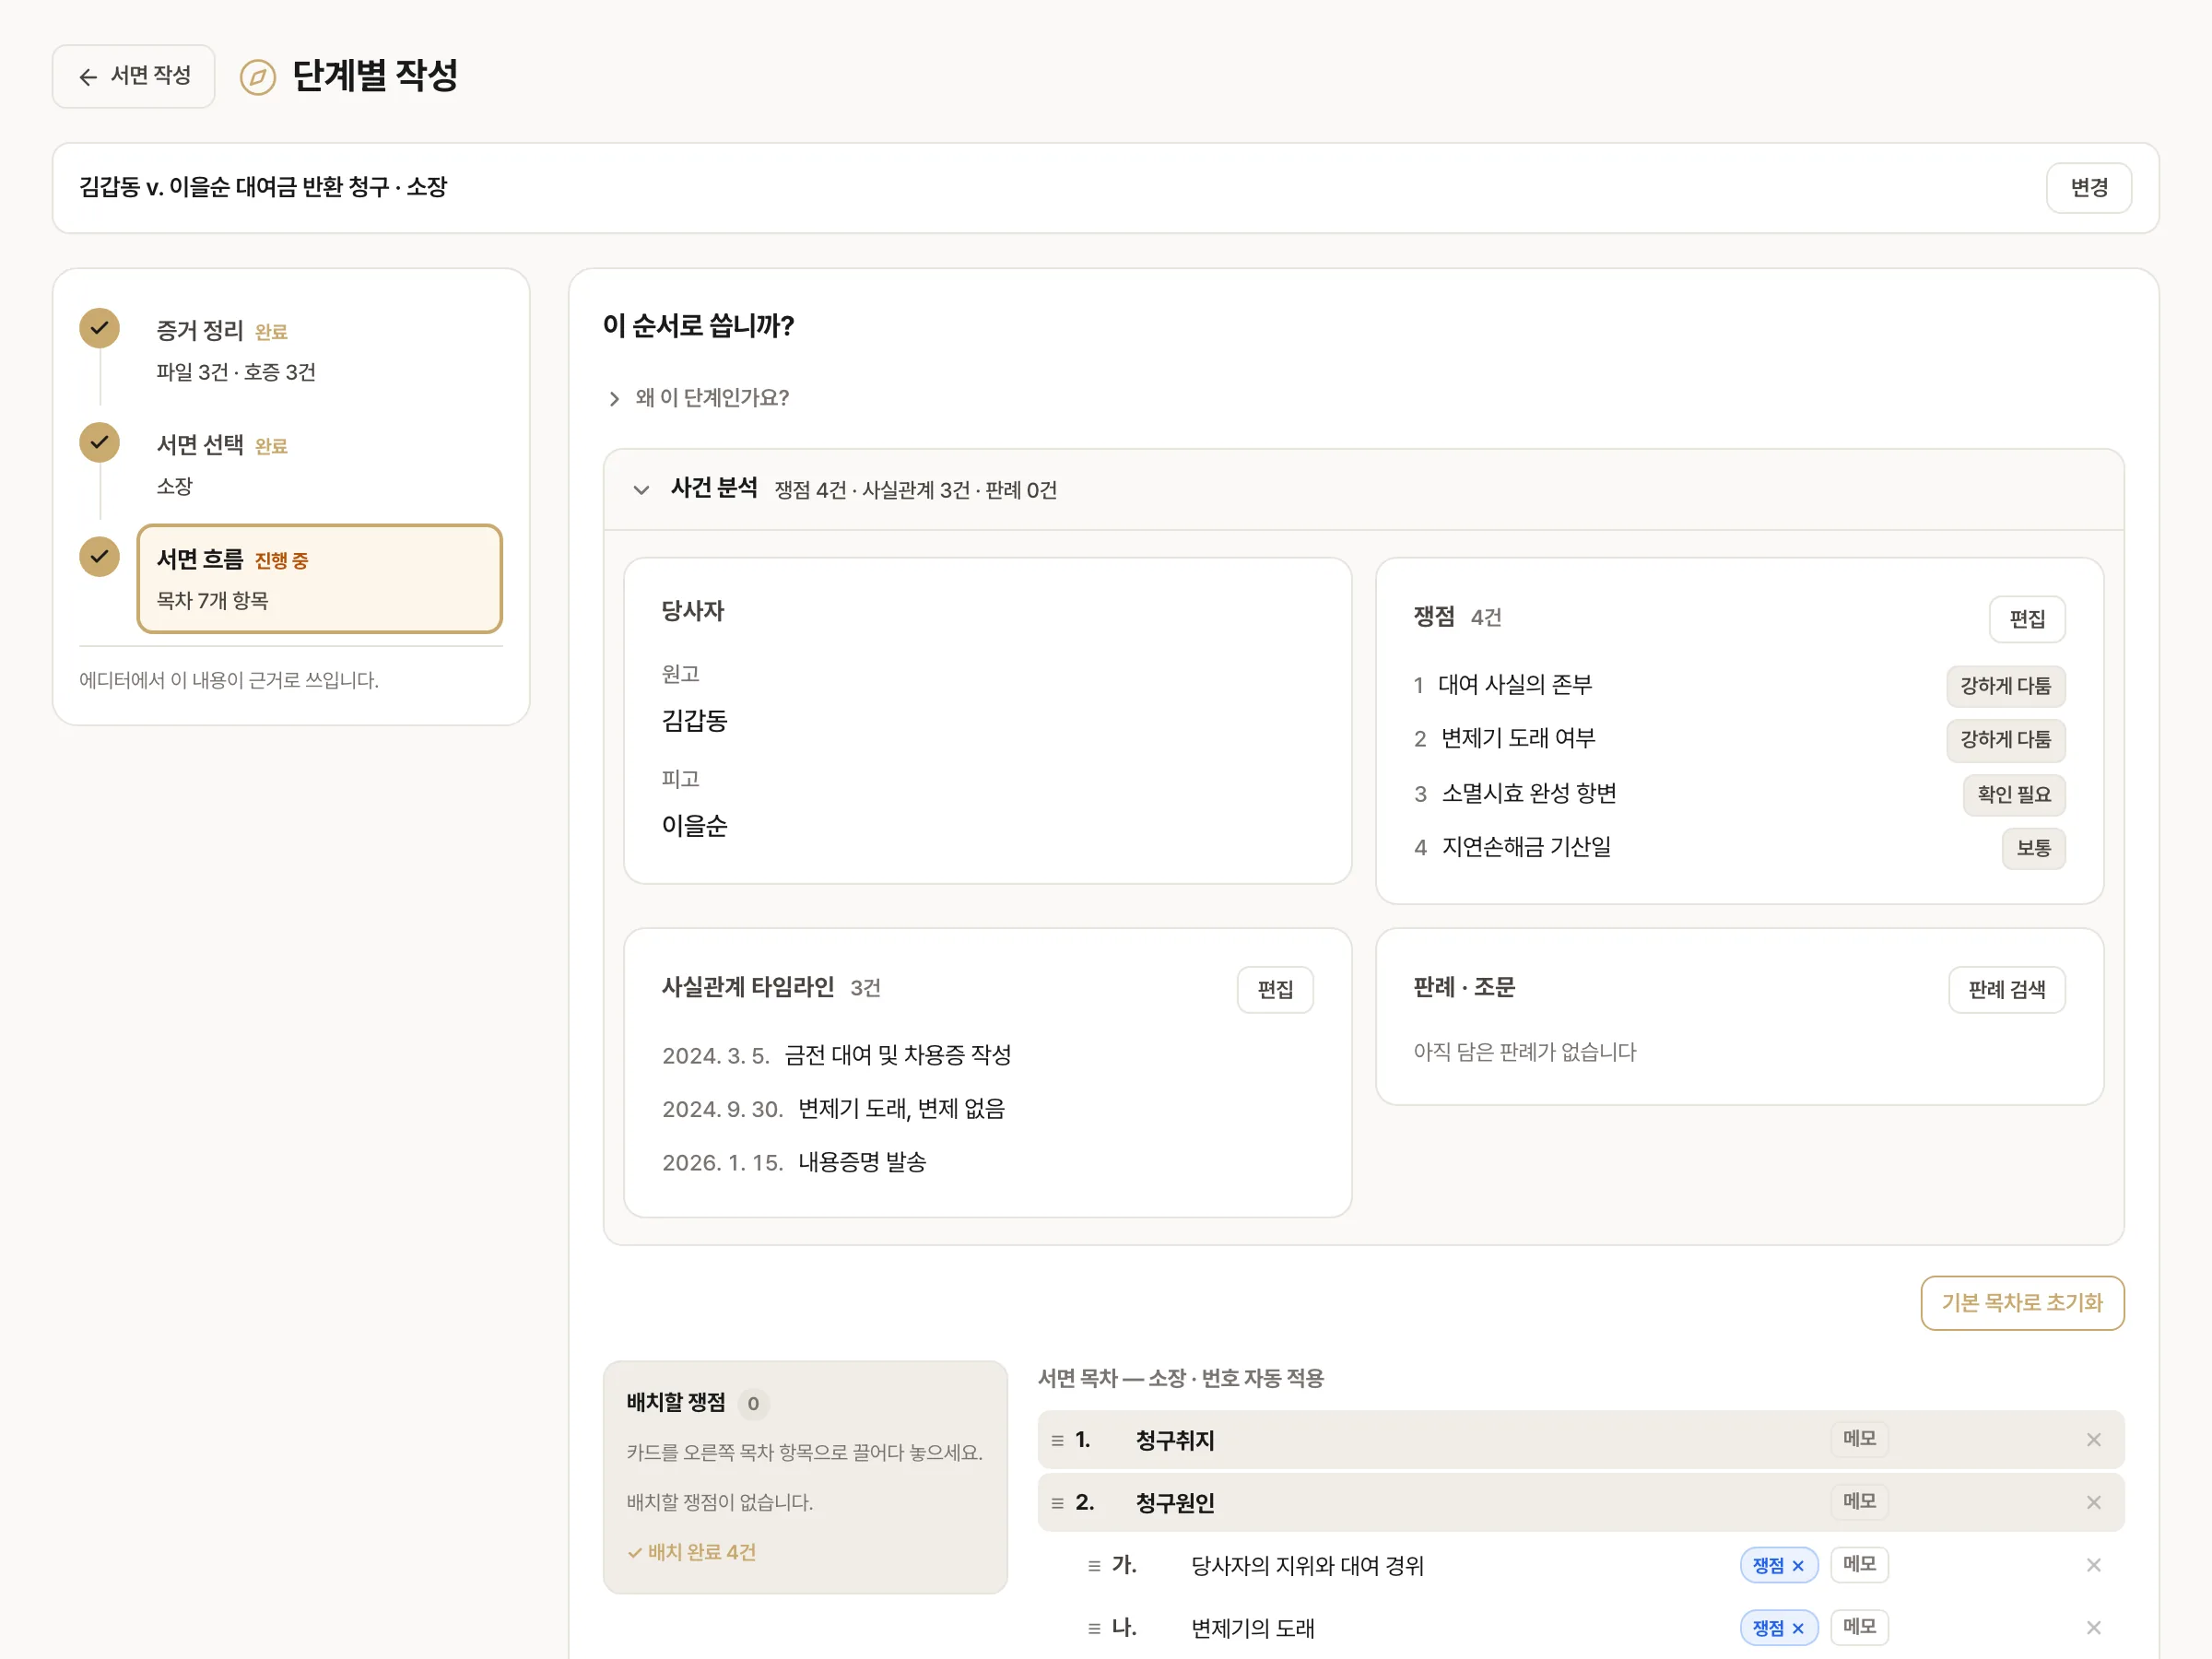
Task: Click the compass icon beside 단계별 작성
Action: click(258, 77)
